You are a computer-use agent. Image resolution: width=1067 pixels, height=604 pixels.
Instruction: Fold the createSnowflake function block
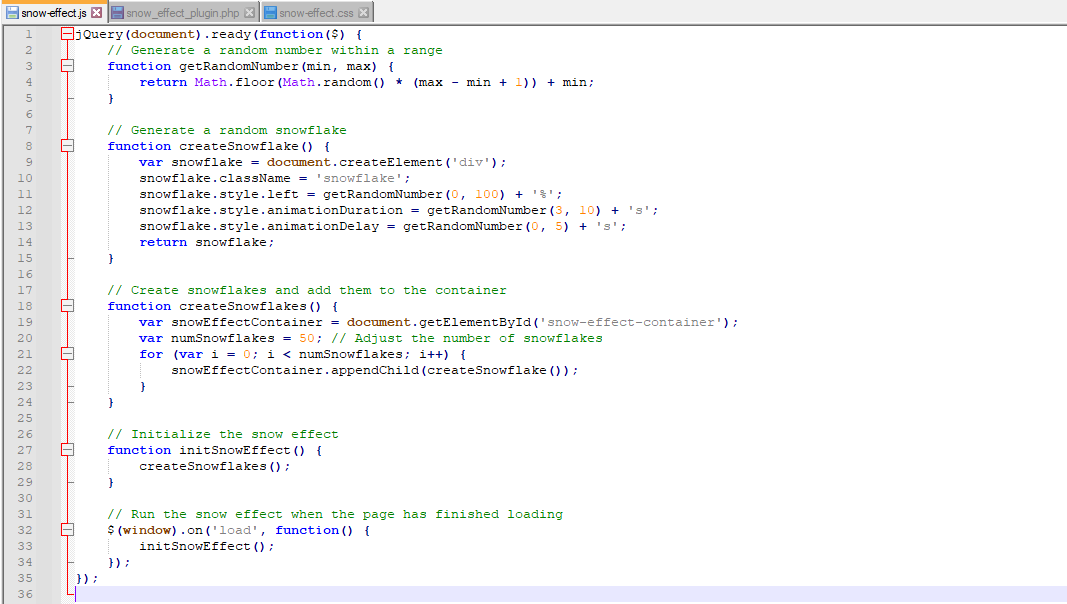click(67, 146)
